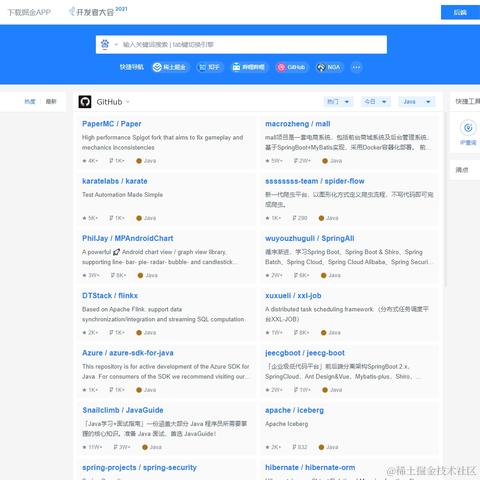Open the ssssssss-team / spider-flow repository

click(315, 181)
